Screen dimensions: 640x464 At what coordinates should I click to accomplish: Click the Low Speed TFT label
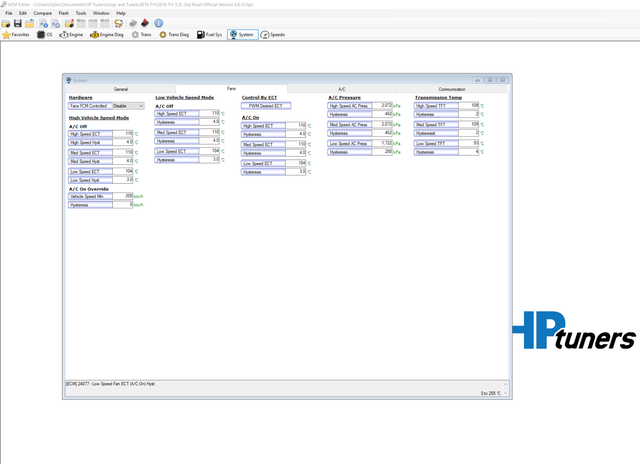436,143
